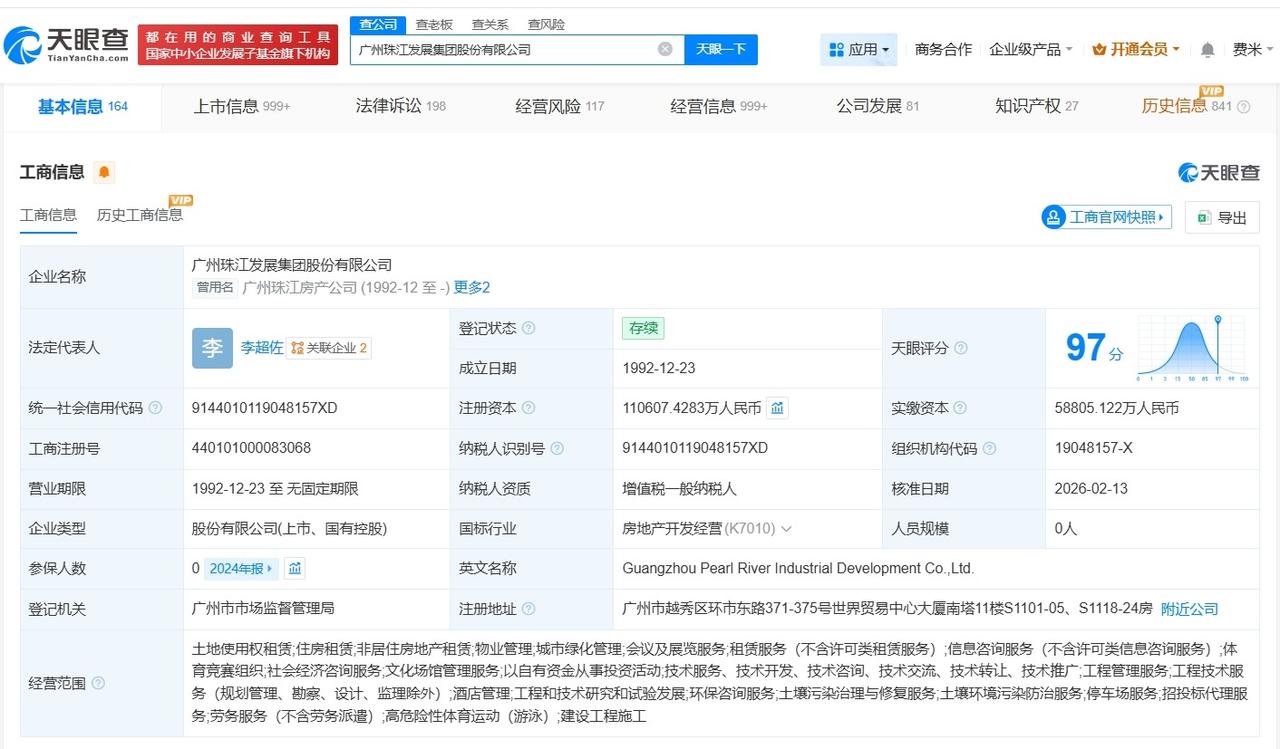This screenshot has width=1280, height=749.
Task: Open the 企业级产品 dropdown
Action: [x=1030, y=49]
